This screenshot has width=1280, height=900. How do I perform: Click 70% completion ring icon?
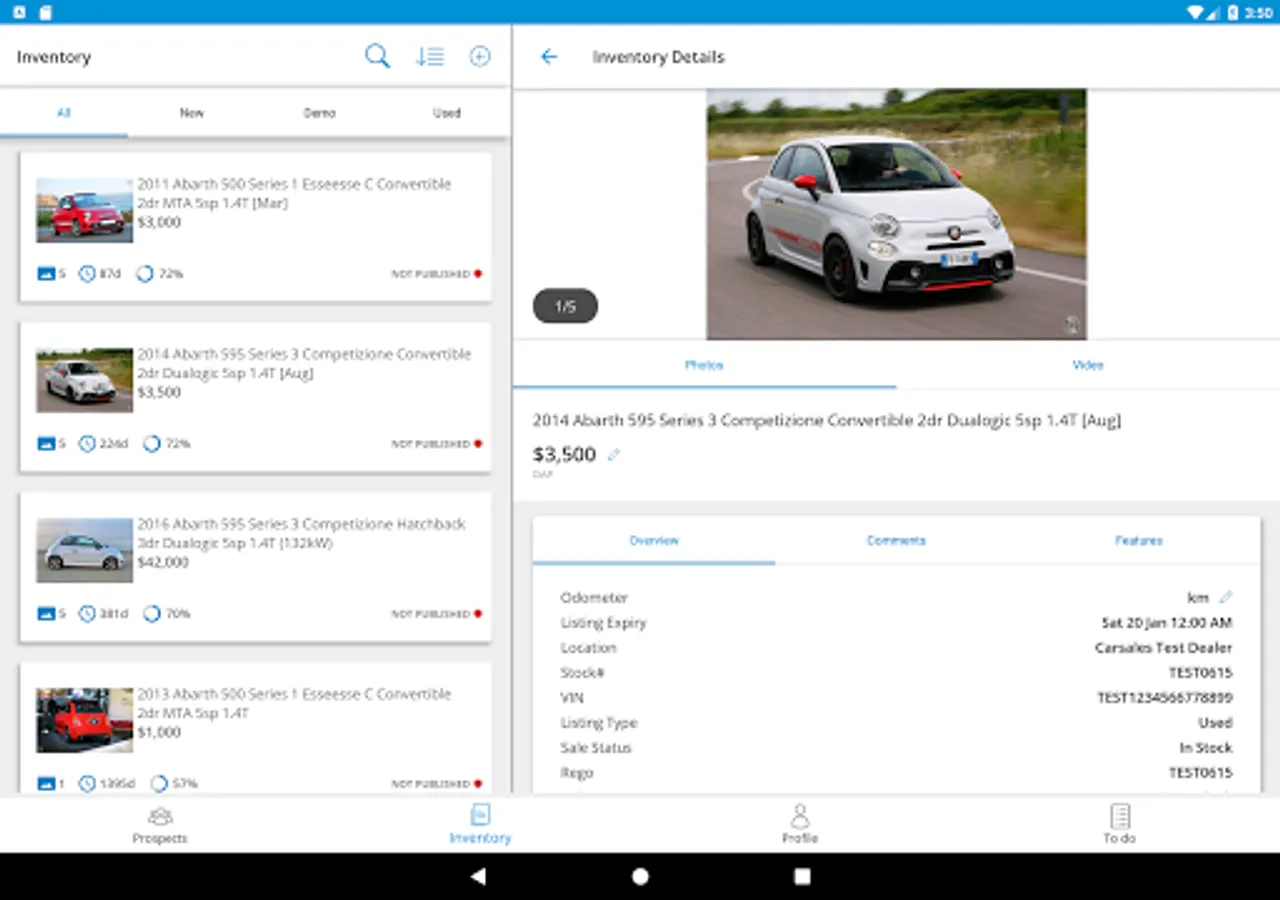click(x=152, y=614)
